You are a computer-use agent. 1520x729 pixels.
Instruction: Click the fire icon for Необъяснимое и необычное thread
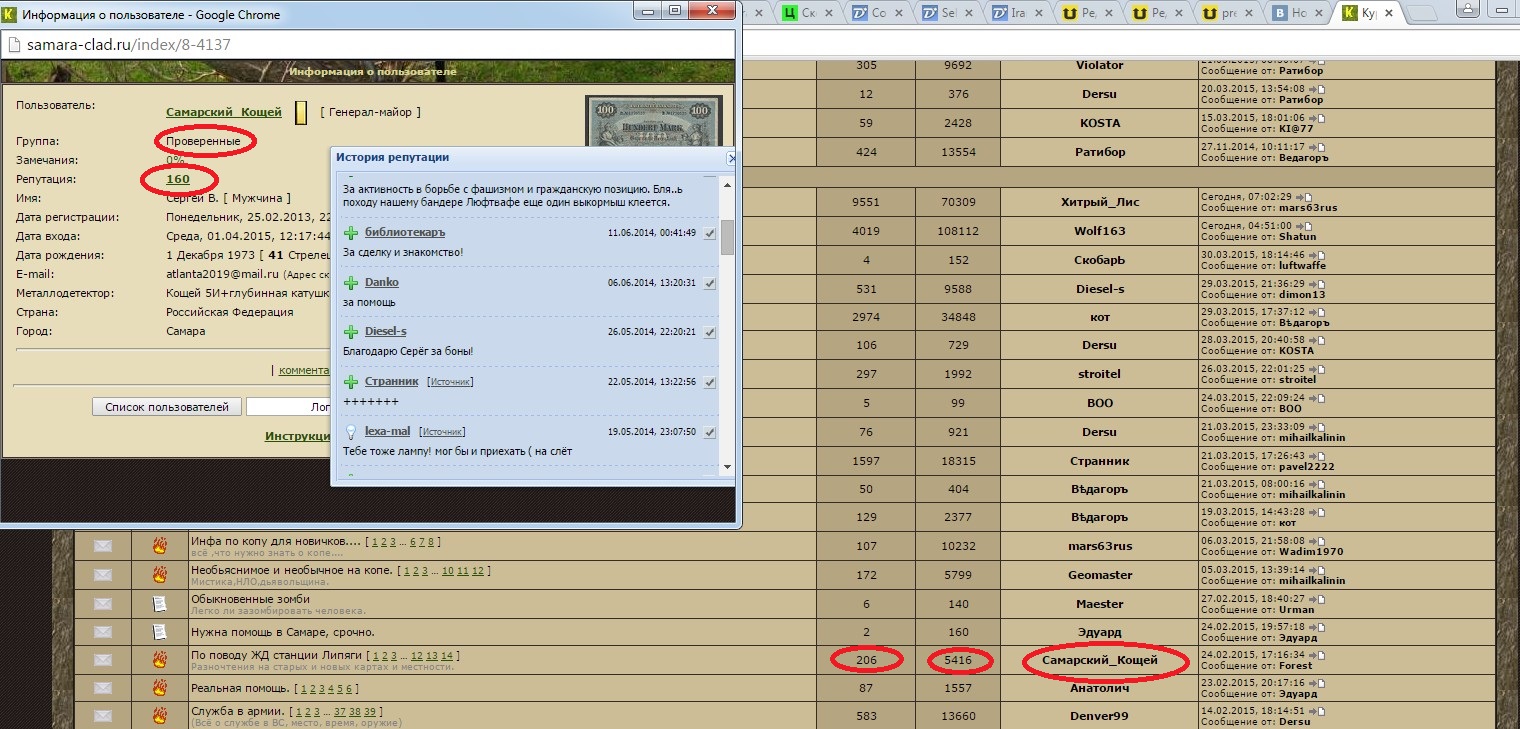[x=159, y=575]
